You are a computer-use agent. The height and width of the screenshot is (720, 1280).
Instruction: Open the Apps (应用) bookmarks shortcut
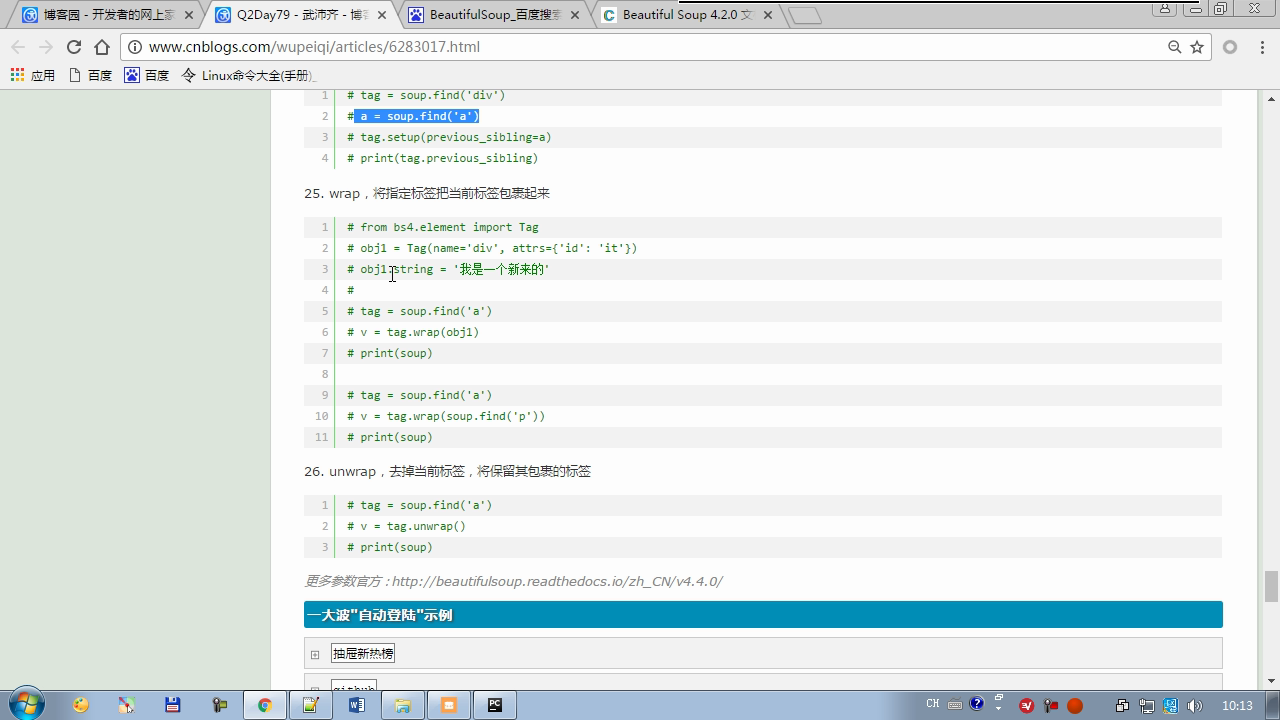pos(32,75)
